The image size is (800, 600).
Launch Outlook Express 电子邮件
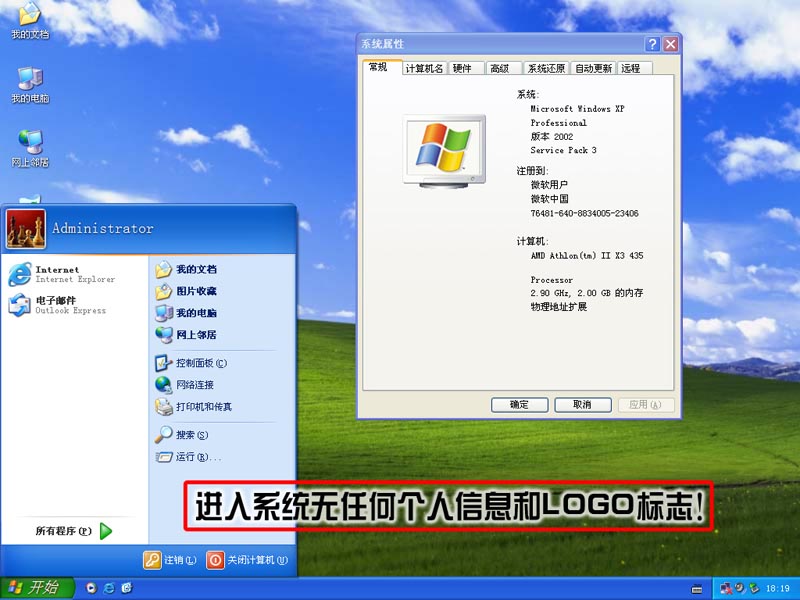[60, 305]
